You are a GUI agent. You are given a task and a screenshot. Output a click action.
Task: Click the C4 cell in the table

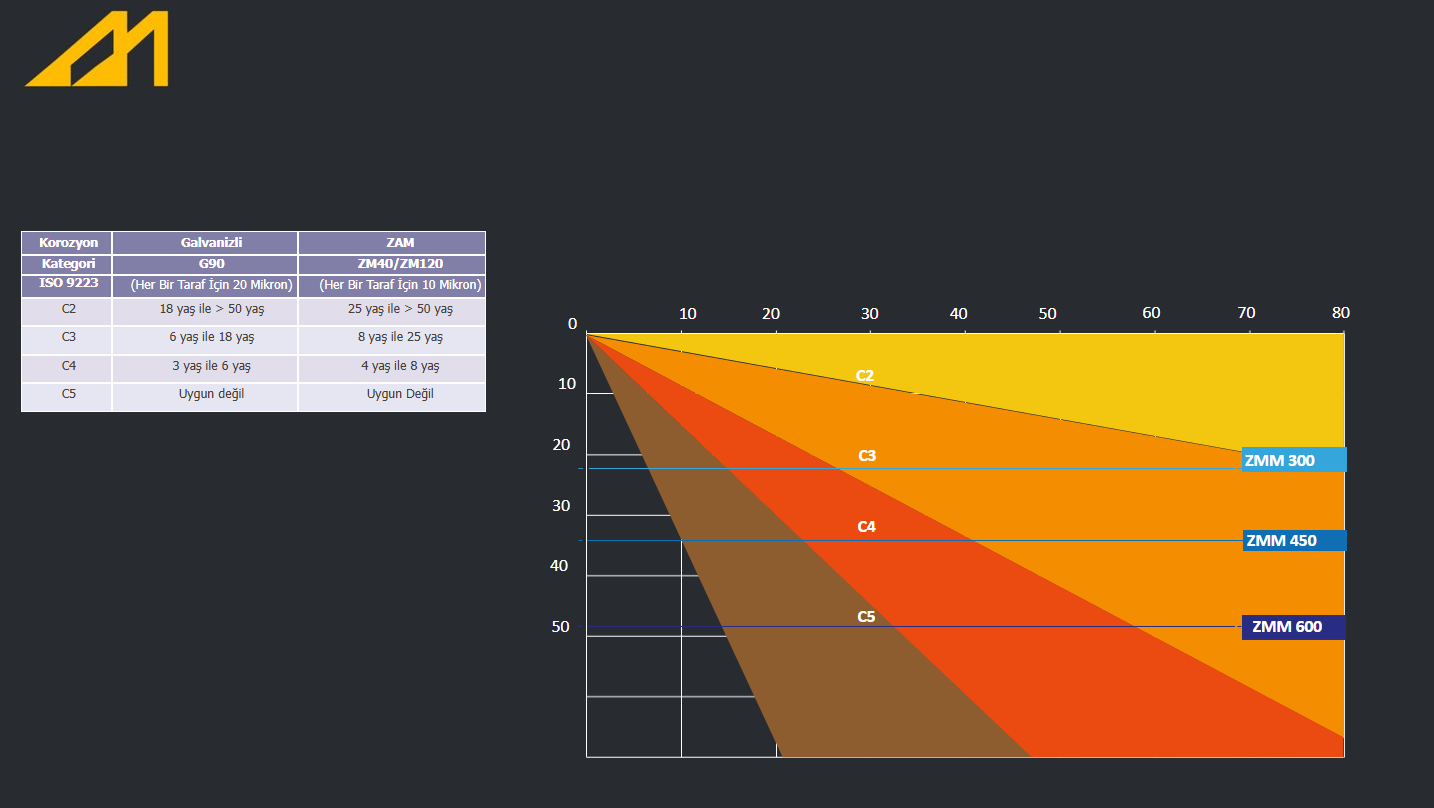(x=67, y=368)
